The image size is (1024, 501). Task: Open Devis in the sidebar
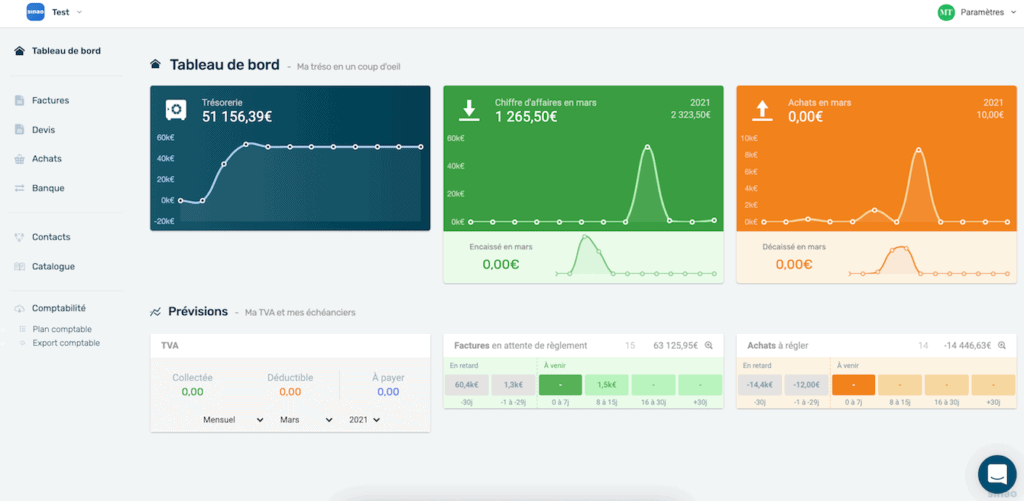[44, 130]
